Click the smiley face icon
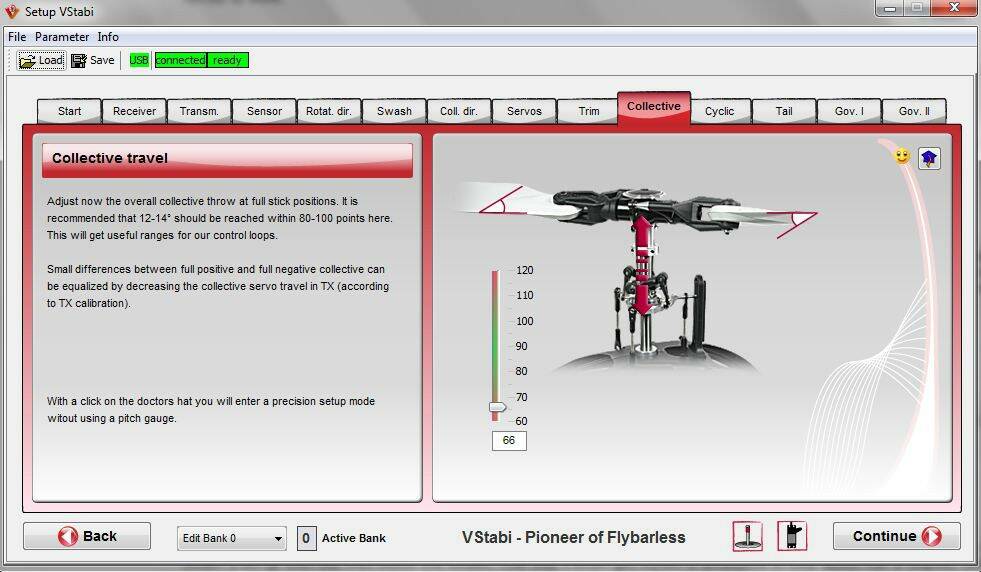Screen dimensions: 981x572 902,156
